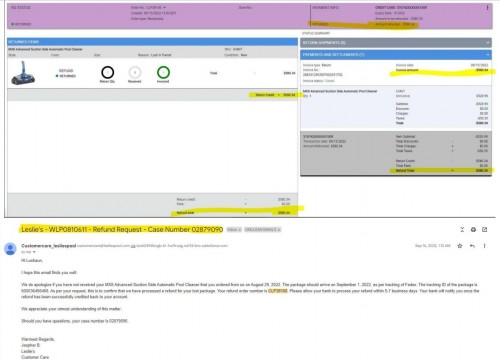Viewport: 500px width, 360px height.
Task: Click the Sep 16, 2022 email timestamp
Action: click(x=433, y=246)
